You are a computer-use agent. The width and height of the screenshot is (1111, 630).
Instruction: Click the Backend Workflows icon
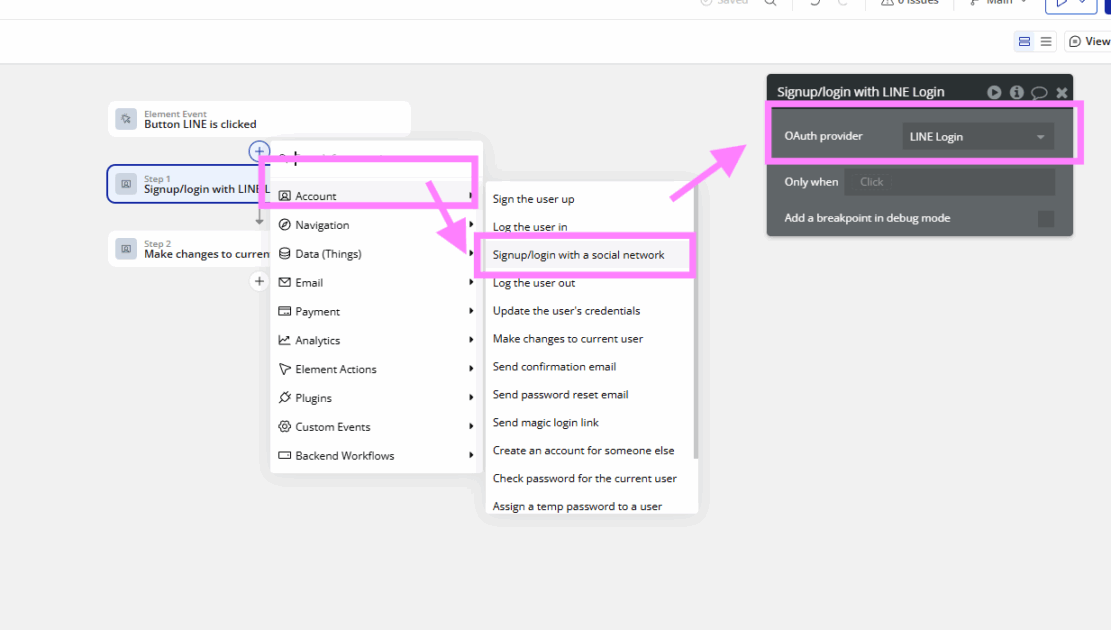(284, 456)
